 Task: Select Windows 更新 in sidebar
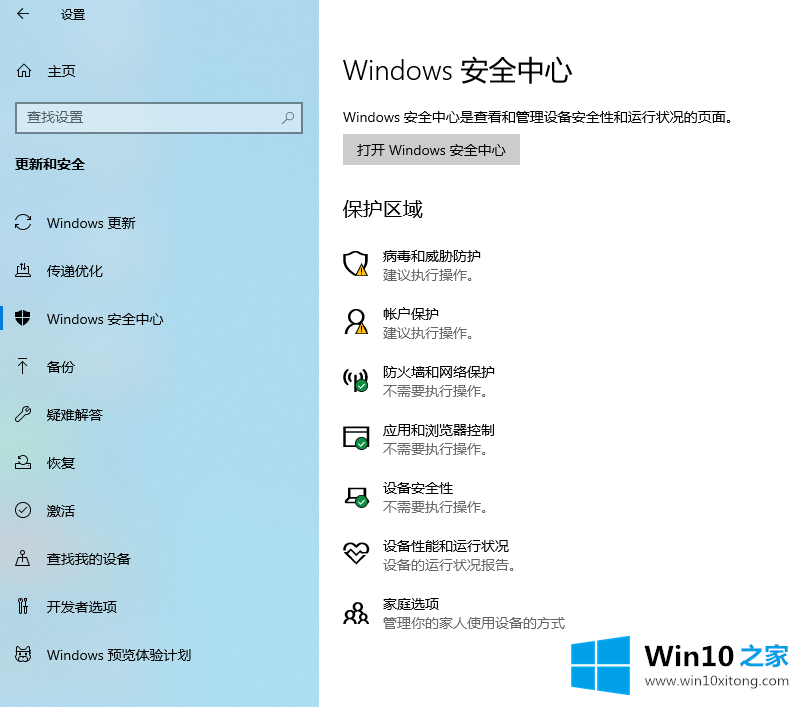click(91, 223)
